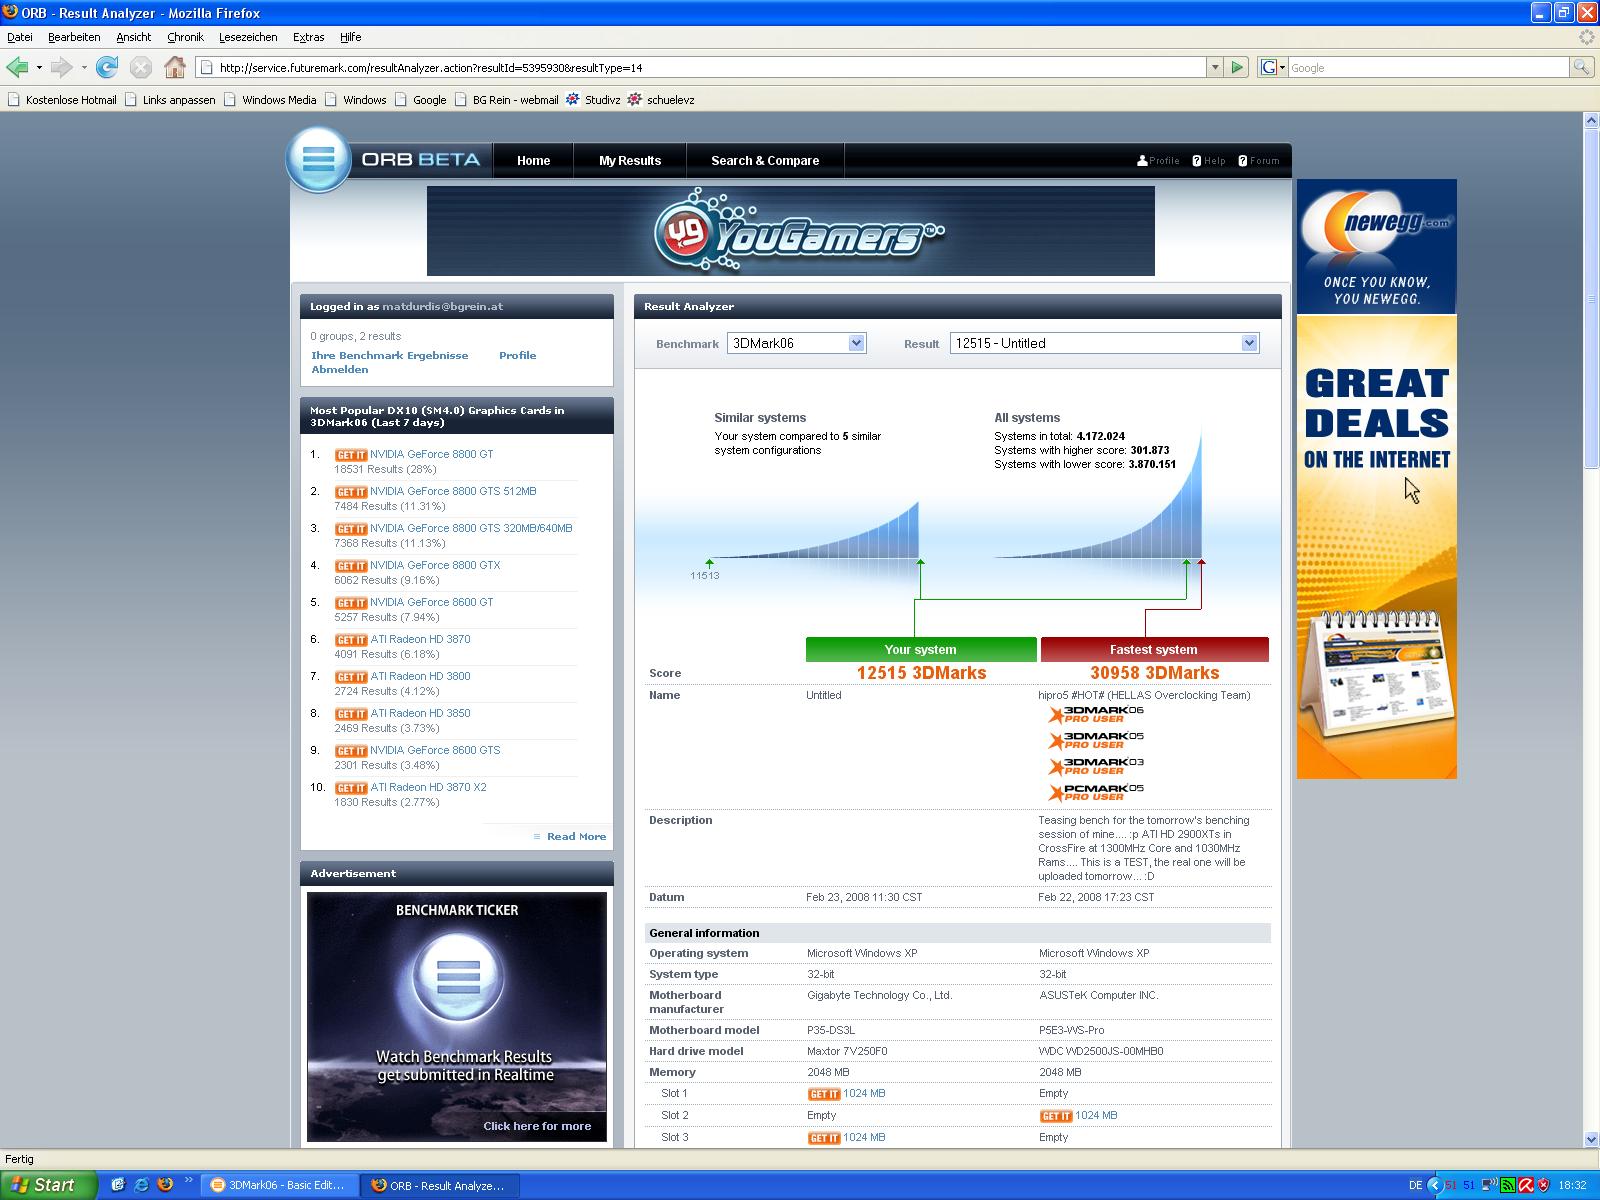Click the Google search input field
This screenshot has width=1600, height=1200.
point(1427,67)
